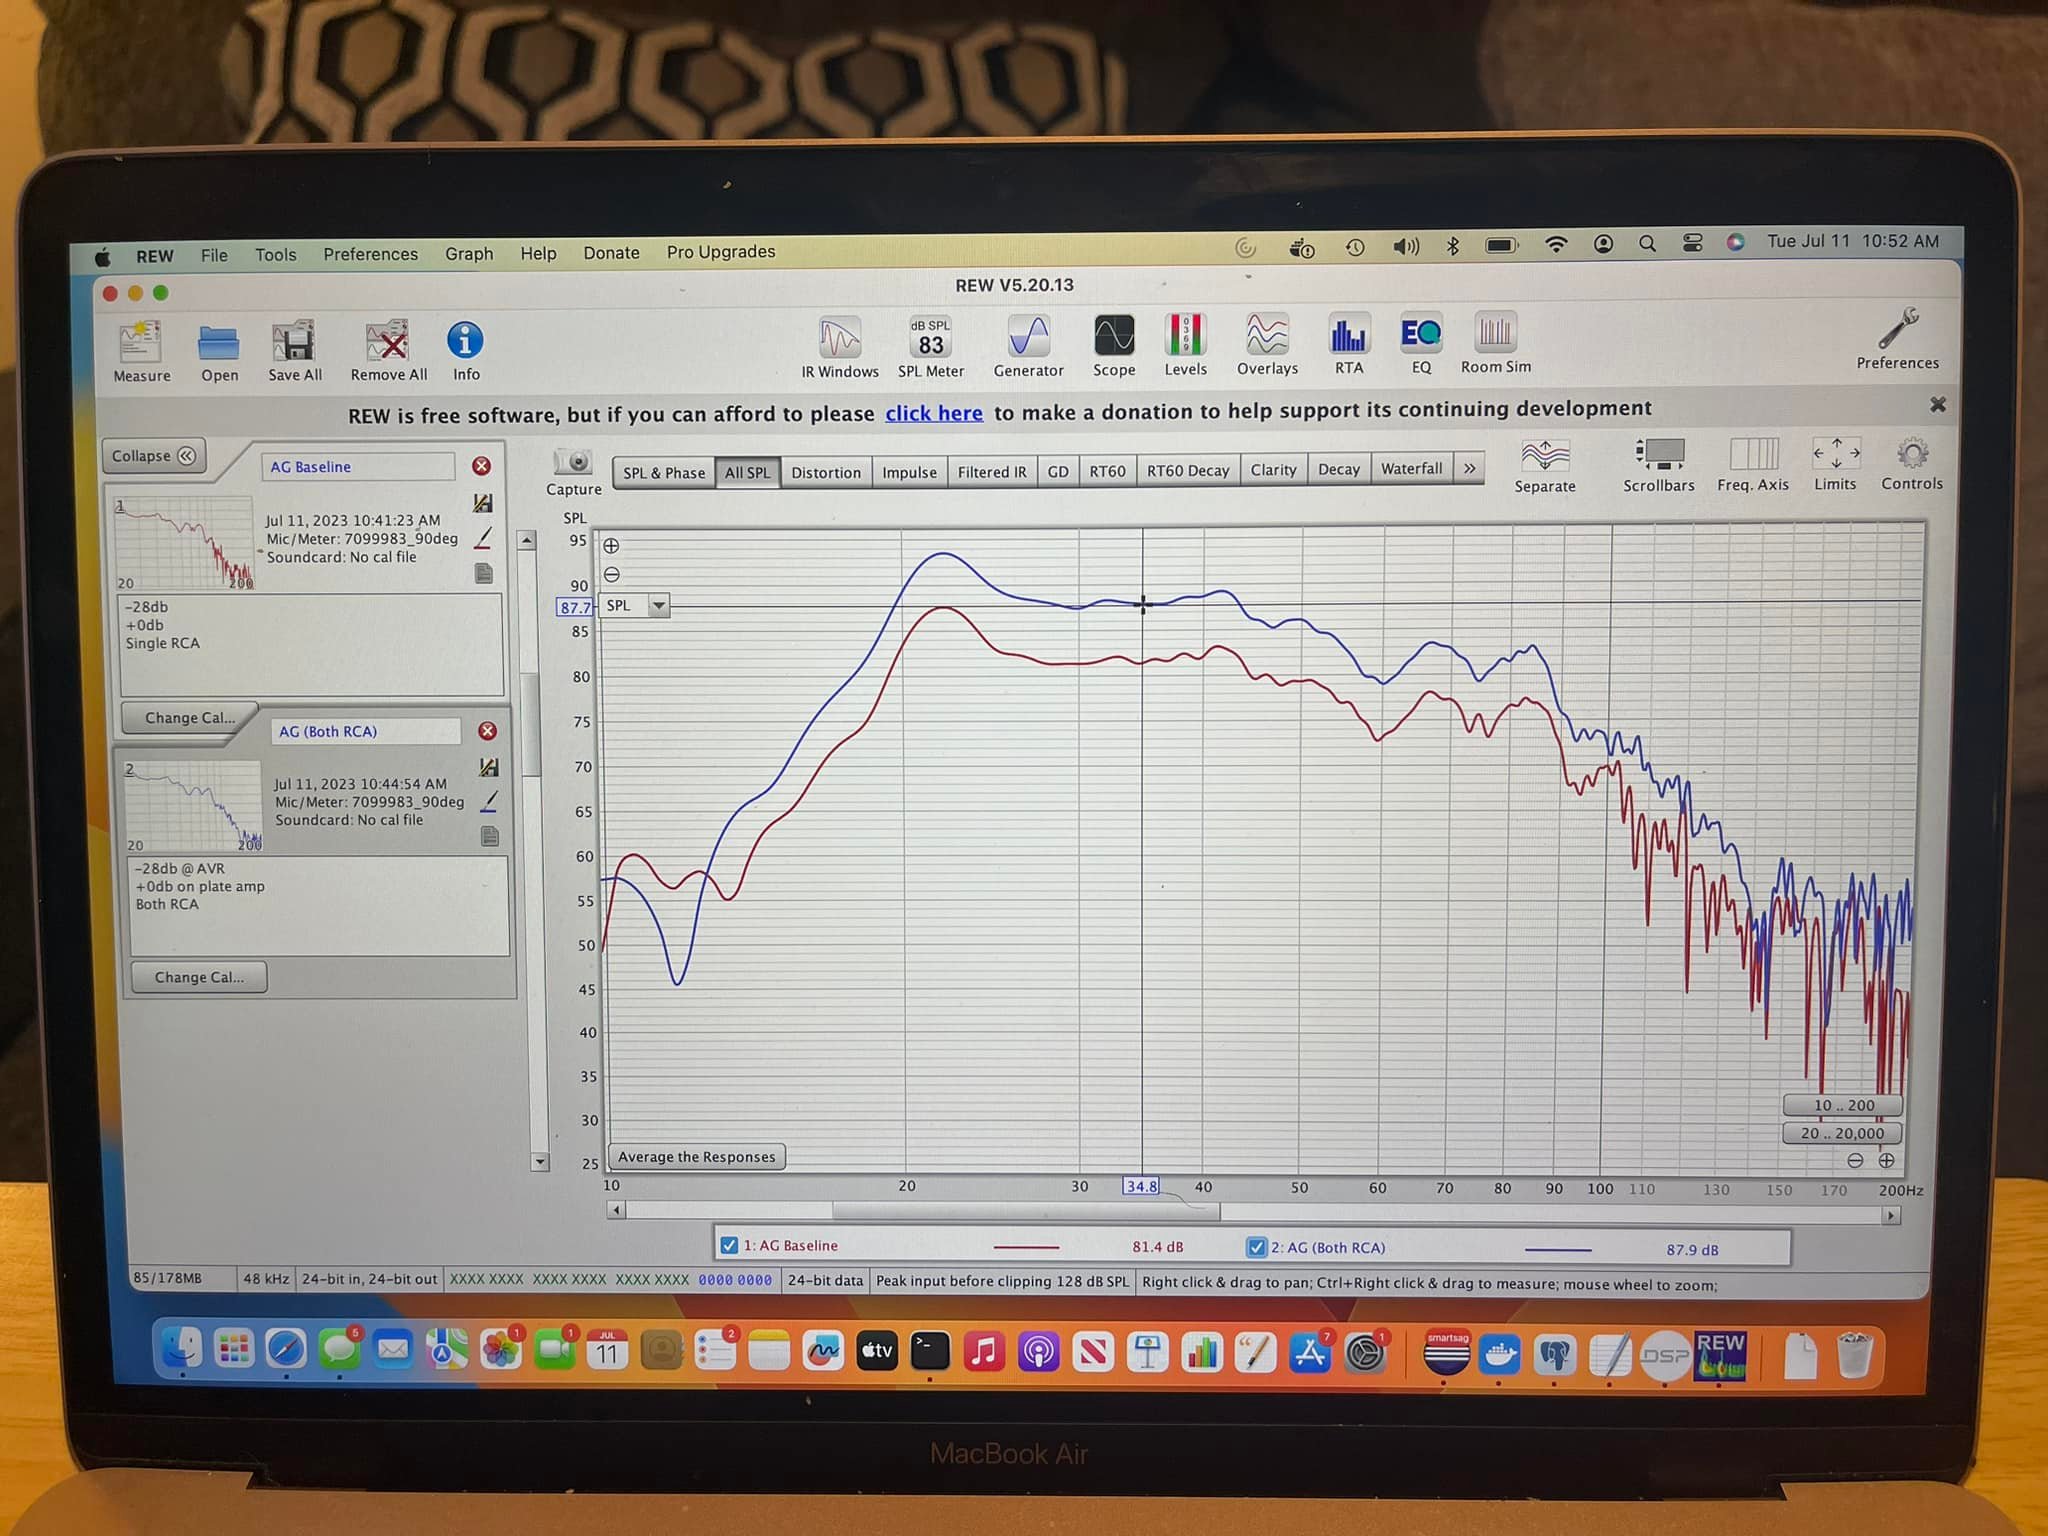Click the AG Baseline notes area
This screenshot has width=2048, height=1536.
[311, 645]
